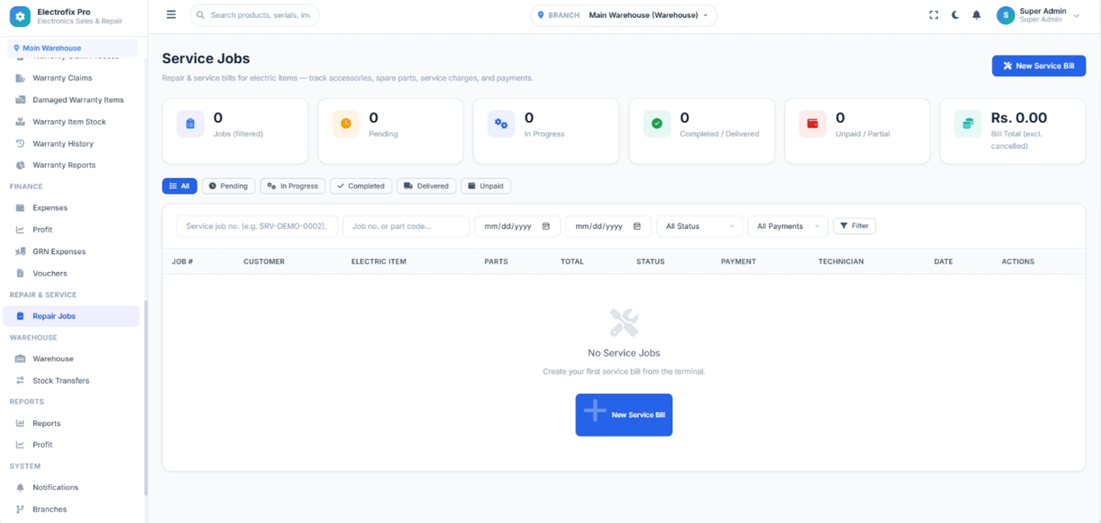Click the center New Service Bill button
The height and width of the screenshot is (523, 1101).
[x=624, y=415]
